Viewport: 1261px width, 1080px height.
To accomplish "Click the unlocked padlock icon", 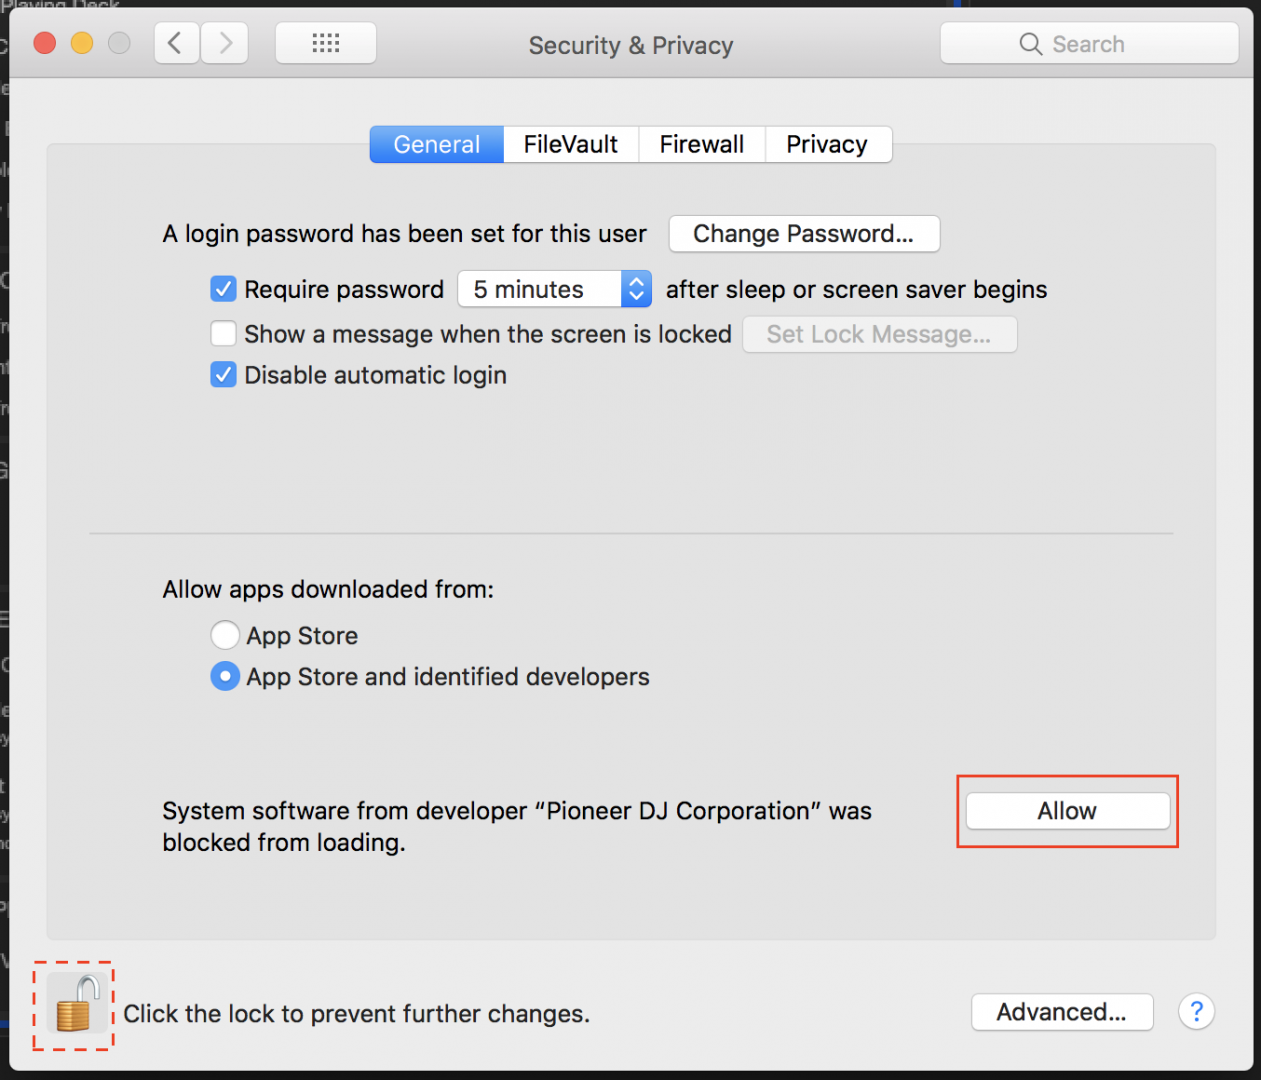I will point(77,1005).
